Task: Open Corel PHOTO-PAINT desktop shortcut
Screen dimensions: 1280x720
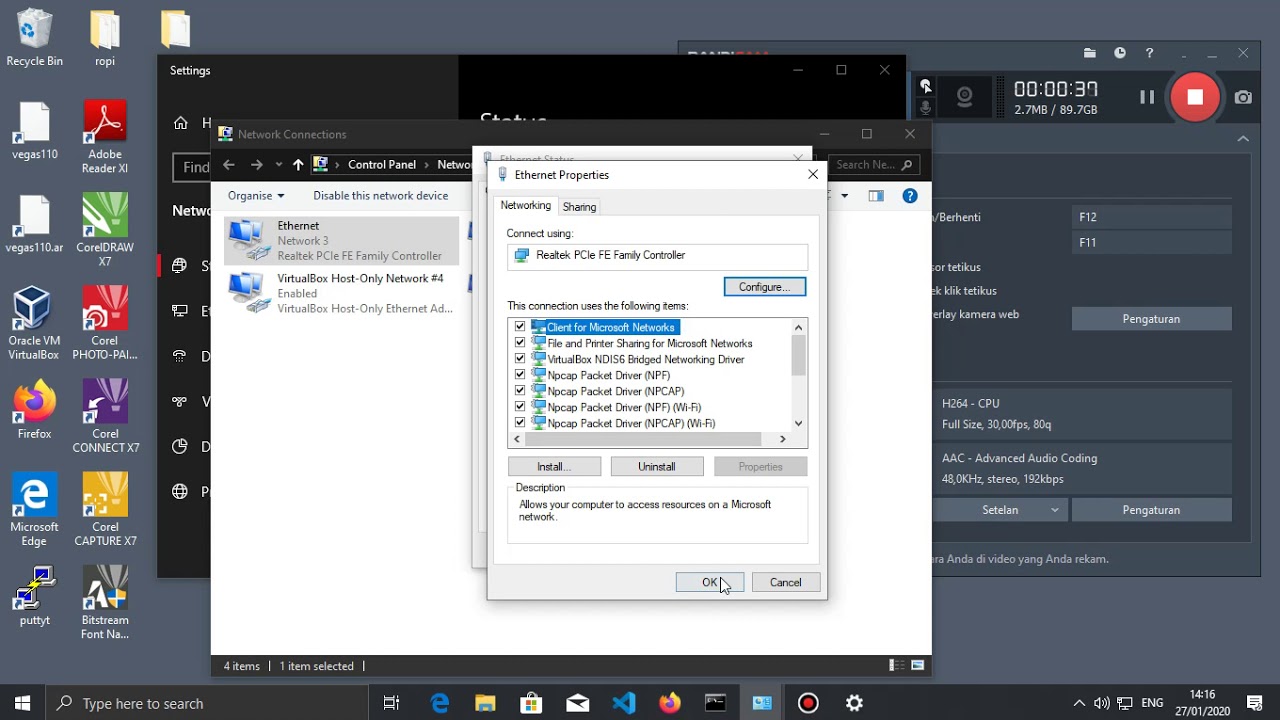Action: coord(105,323)
